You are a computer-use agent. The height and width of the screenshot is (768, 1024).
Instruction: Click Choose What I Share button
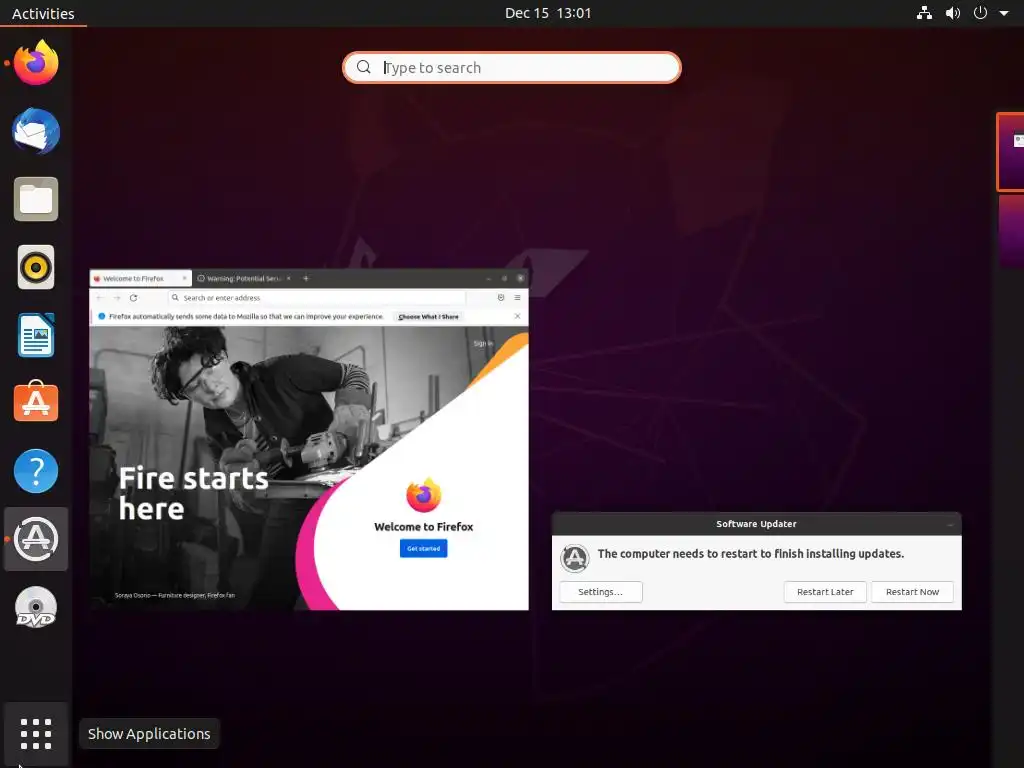428,317
